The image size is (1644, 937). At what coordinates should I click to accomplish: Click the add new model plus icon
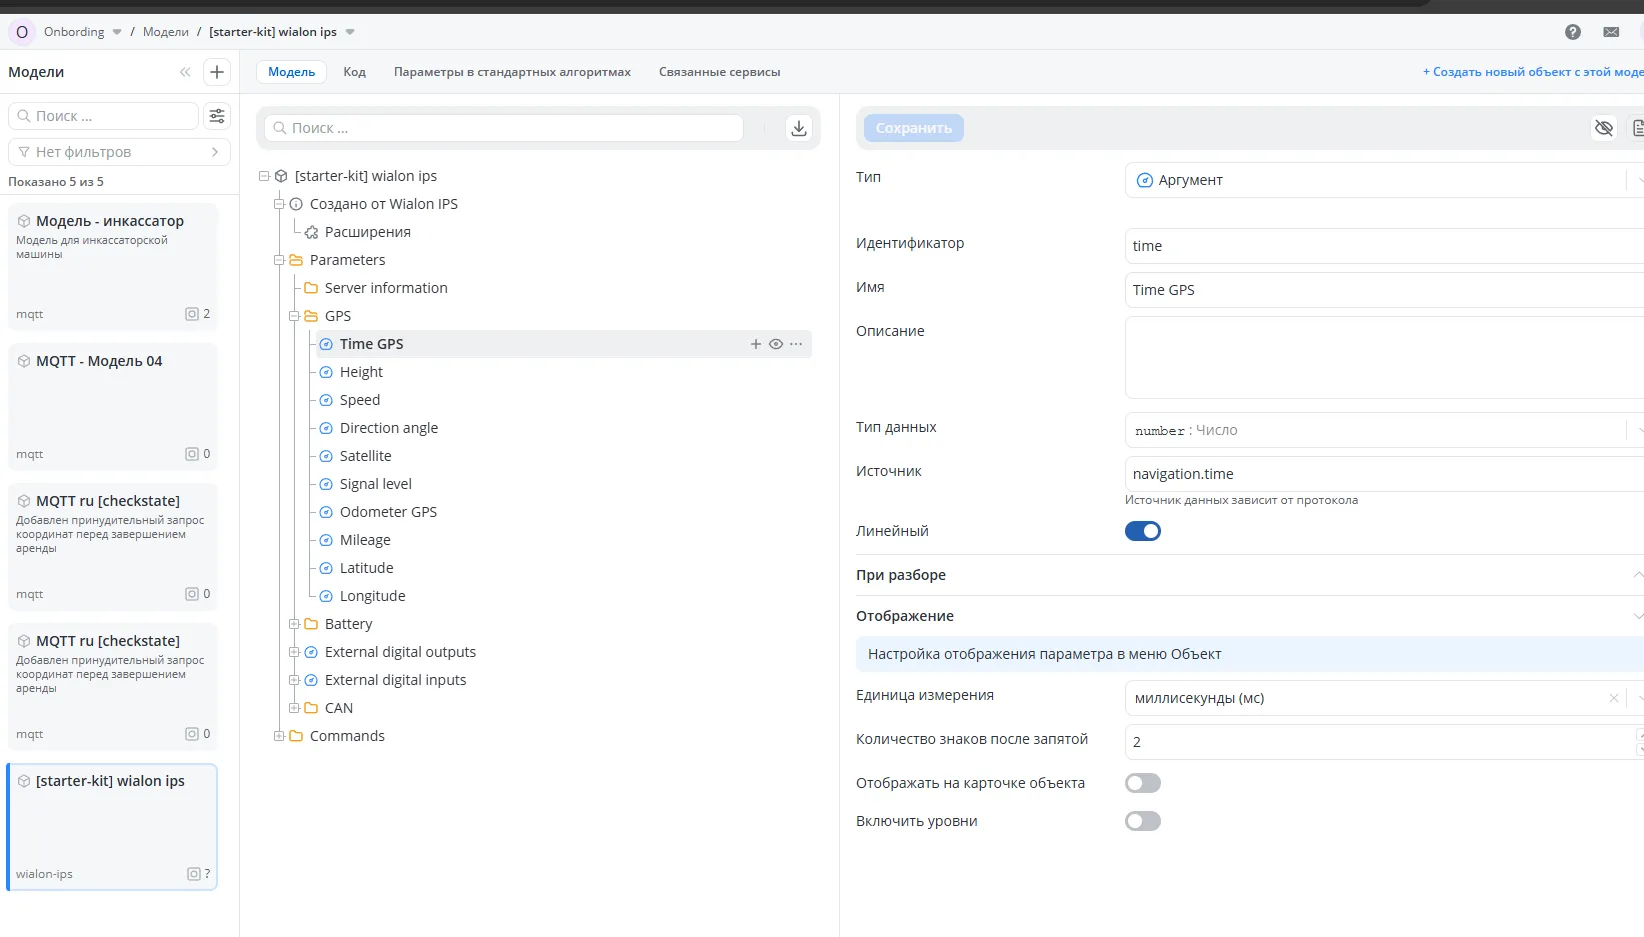(217, 72)
